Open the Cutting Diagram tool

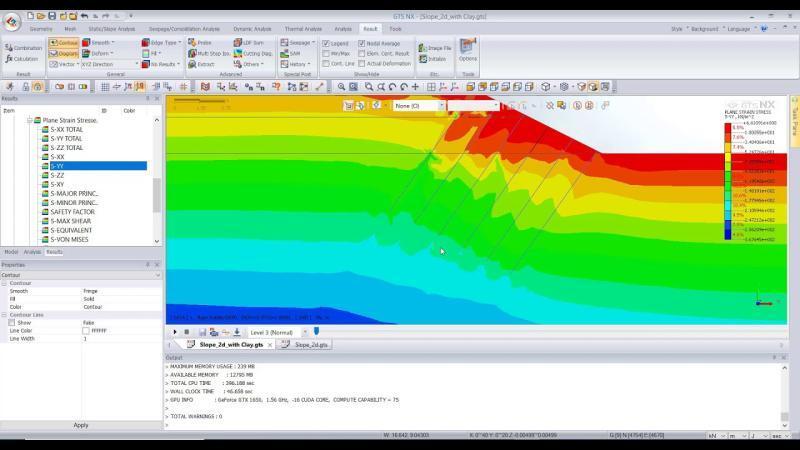pos(253,54)
